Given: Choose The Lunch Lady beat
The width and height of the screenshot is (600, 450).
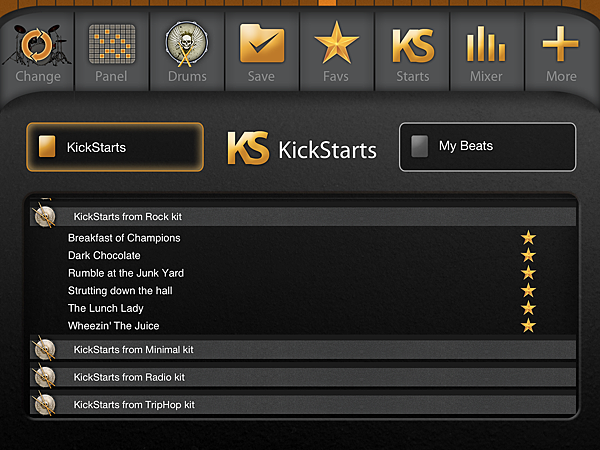Looking at the screenshot, I should [106, 308].
